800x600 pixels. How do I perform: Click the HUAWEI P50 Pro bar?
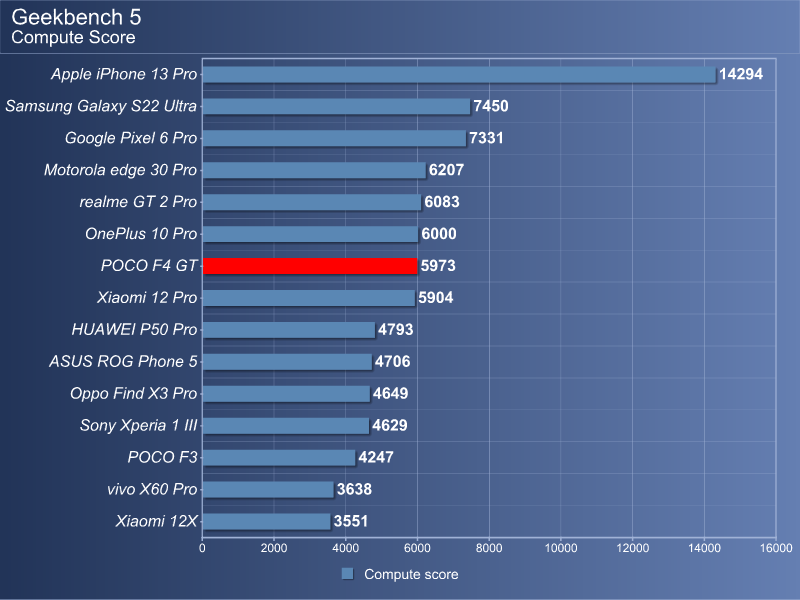click(289, 330)
